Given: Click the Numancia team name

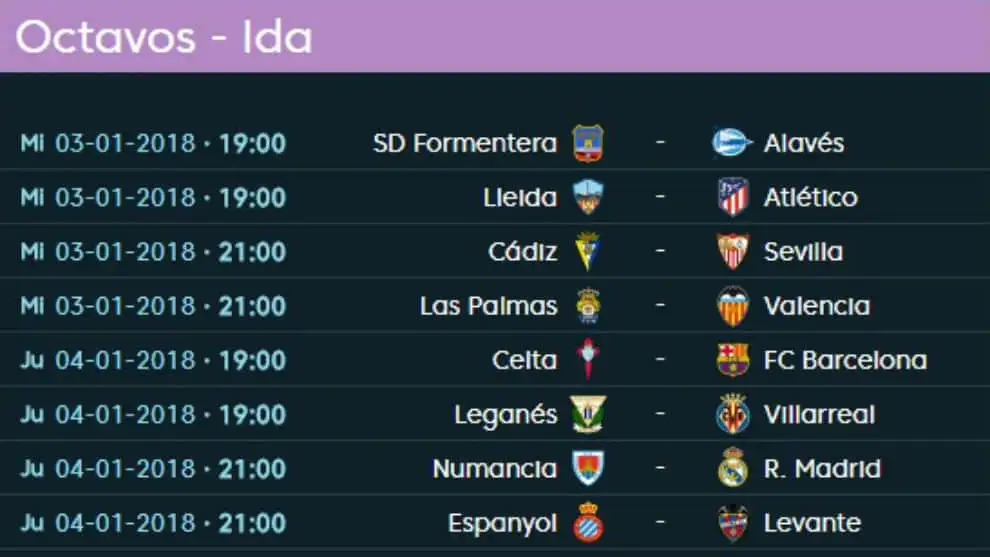Looking at the screenshot, I should click(494, 468).
